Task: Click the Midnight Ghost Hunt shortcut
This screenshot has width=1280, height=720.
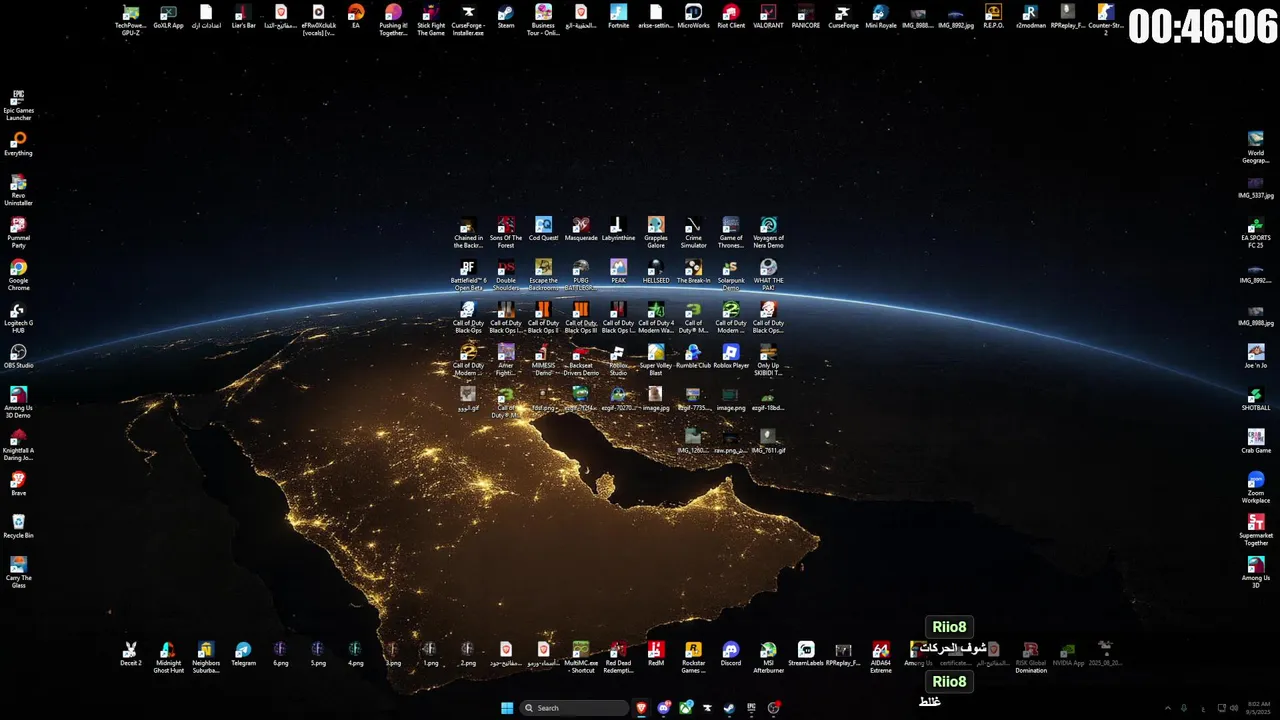Action: [168, 657]
